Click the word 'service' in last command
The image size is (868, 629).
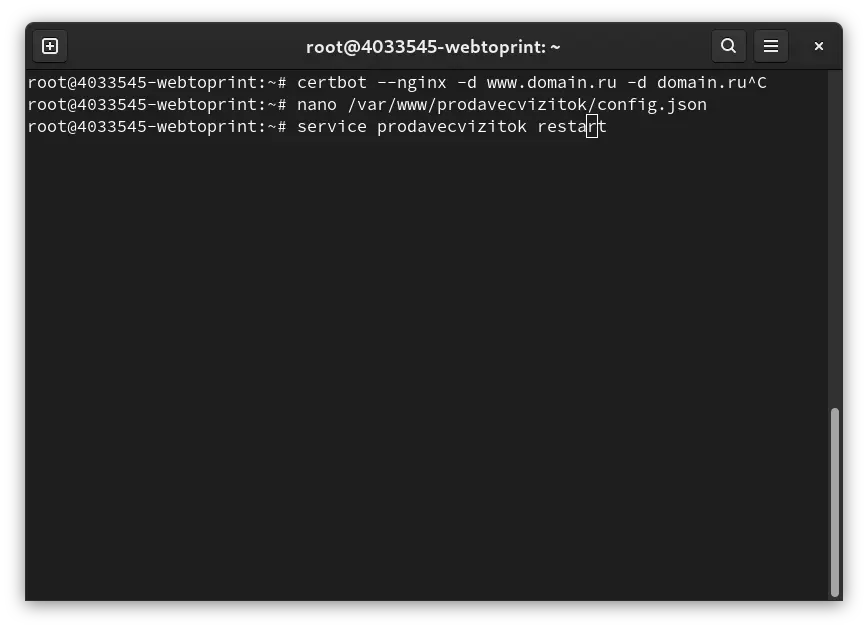(332, 127)
